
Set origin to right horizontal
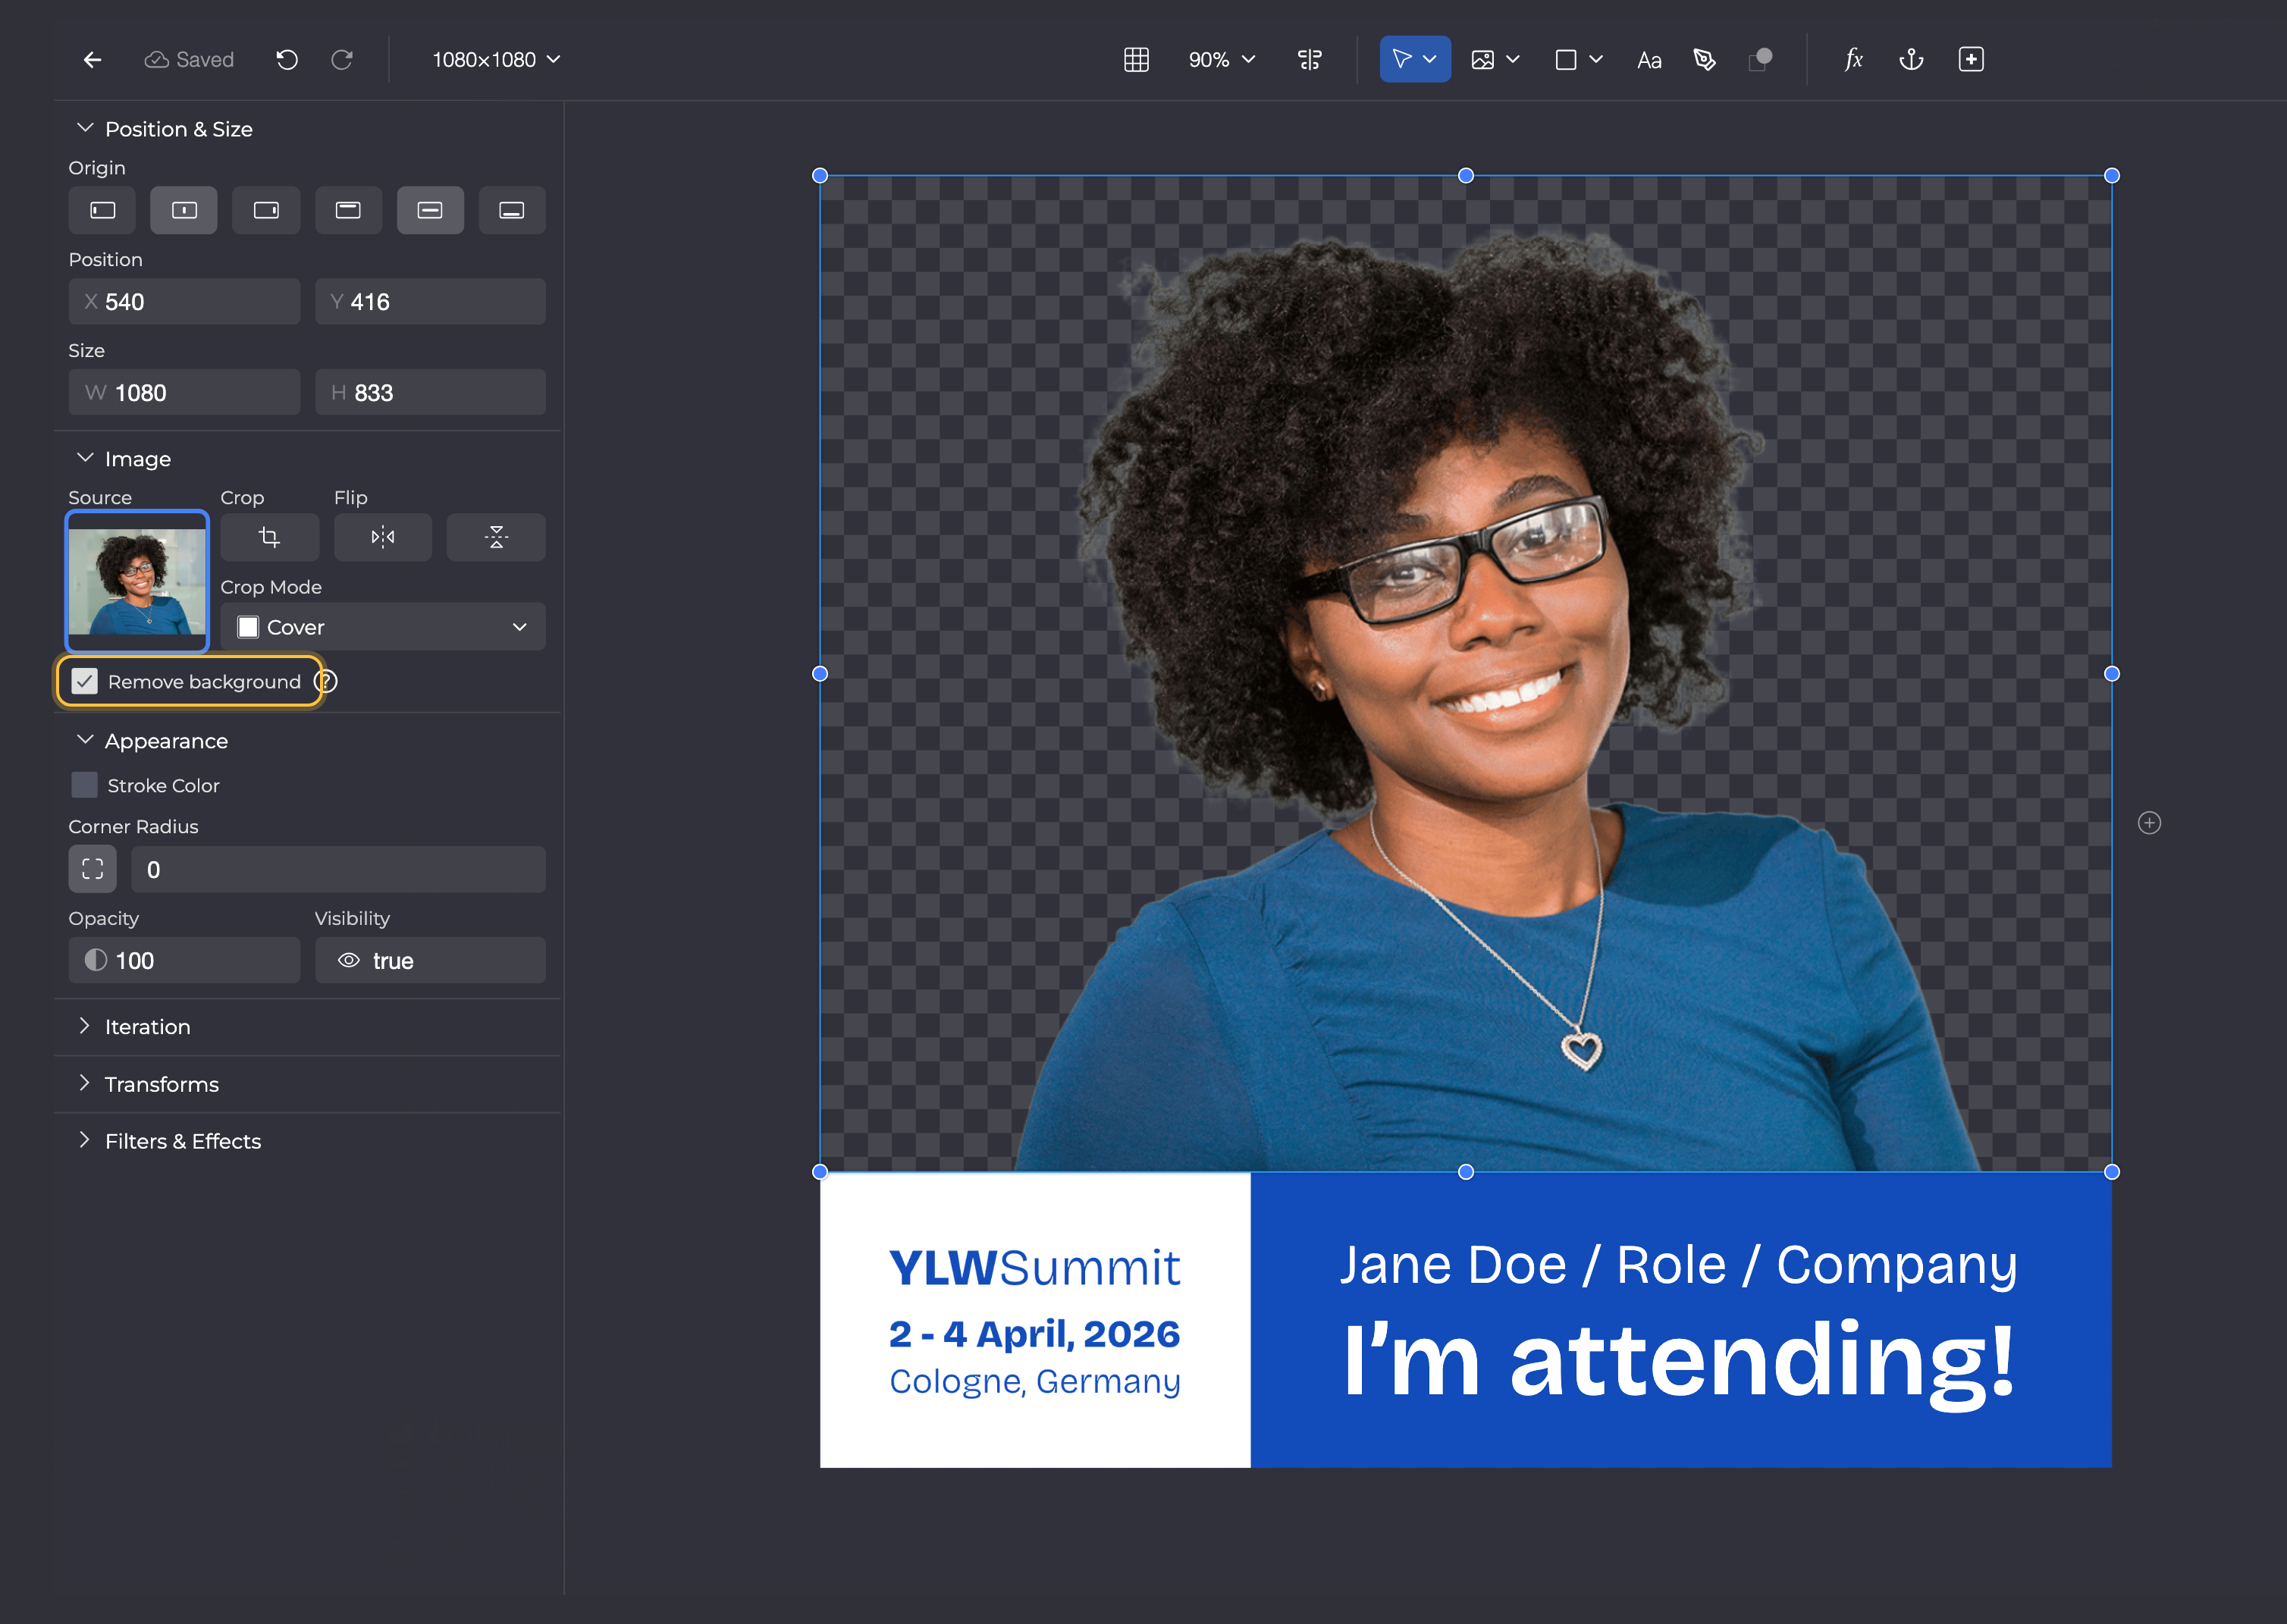tap(266, 210)
